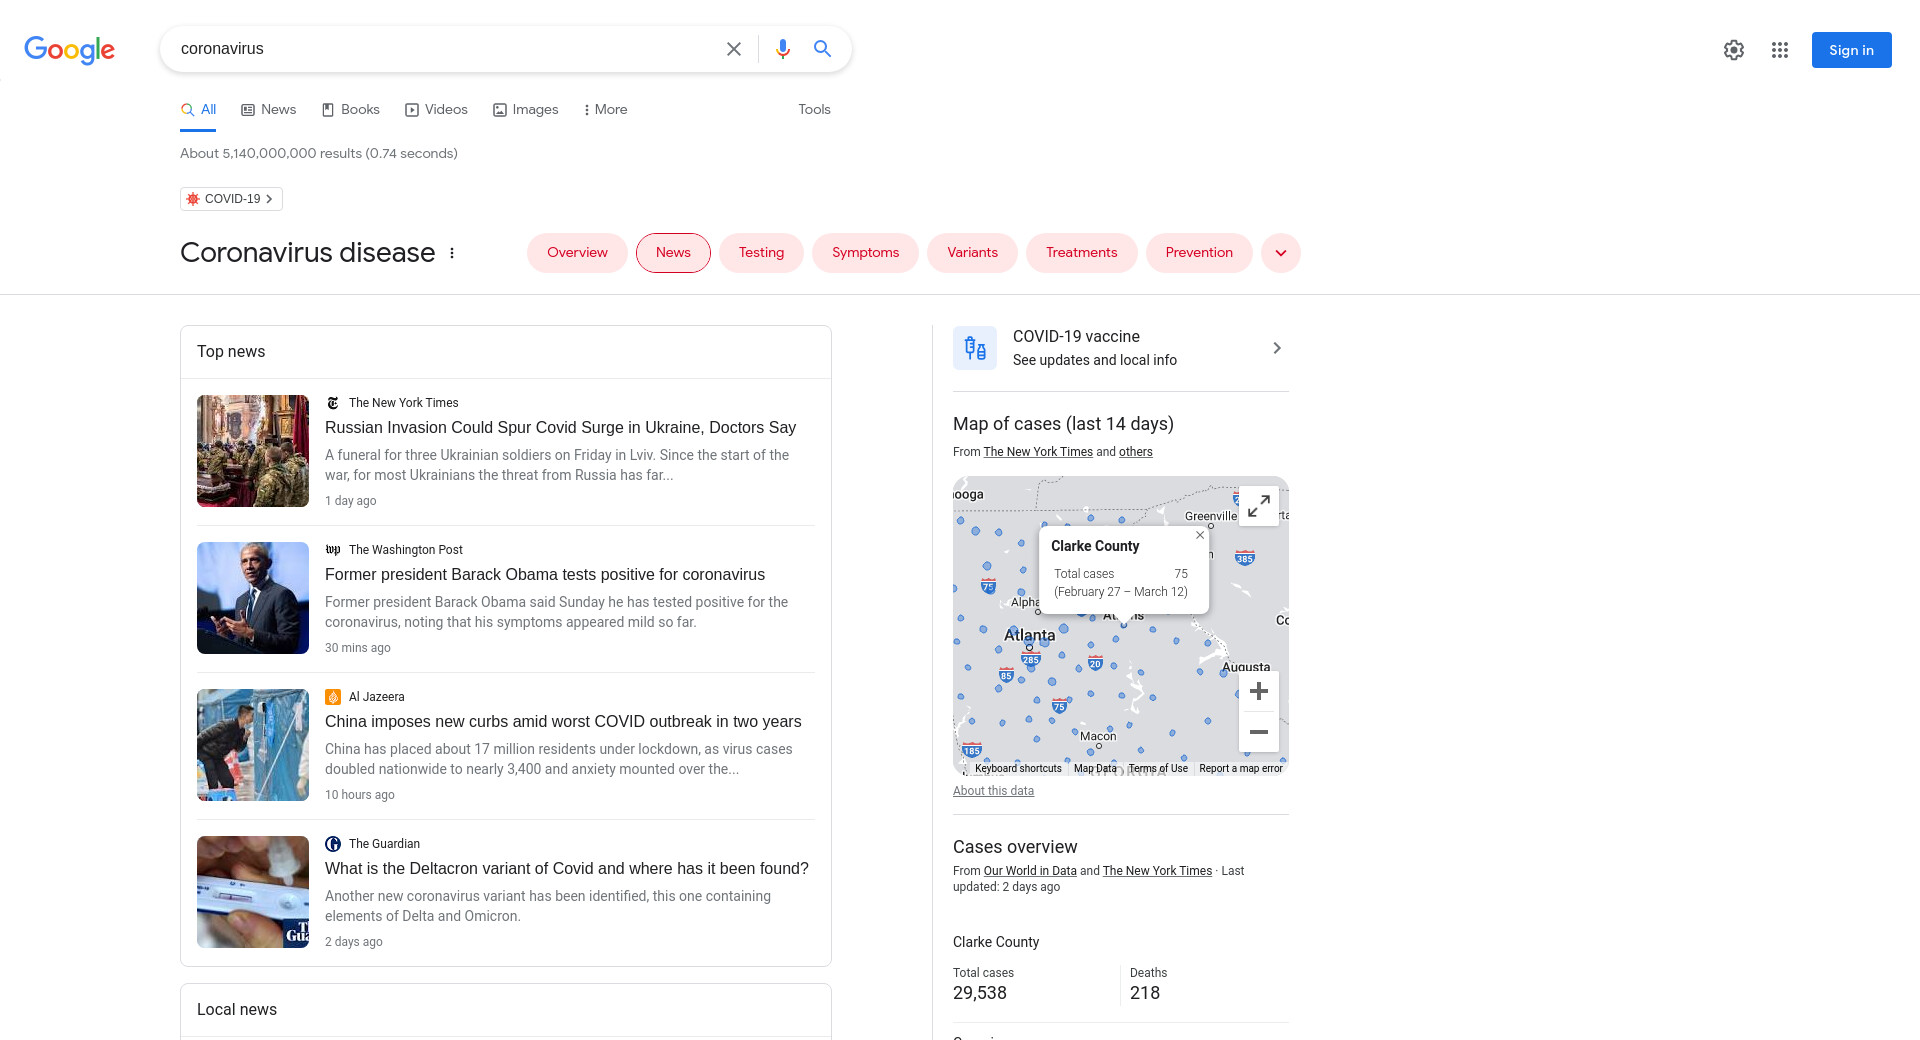Image resolution: width=1920 pixels, height=1040 pixels.
Task: Open the More search filters menu
Action: pyautogui.click(x=605, y=110)
